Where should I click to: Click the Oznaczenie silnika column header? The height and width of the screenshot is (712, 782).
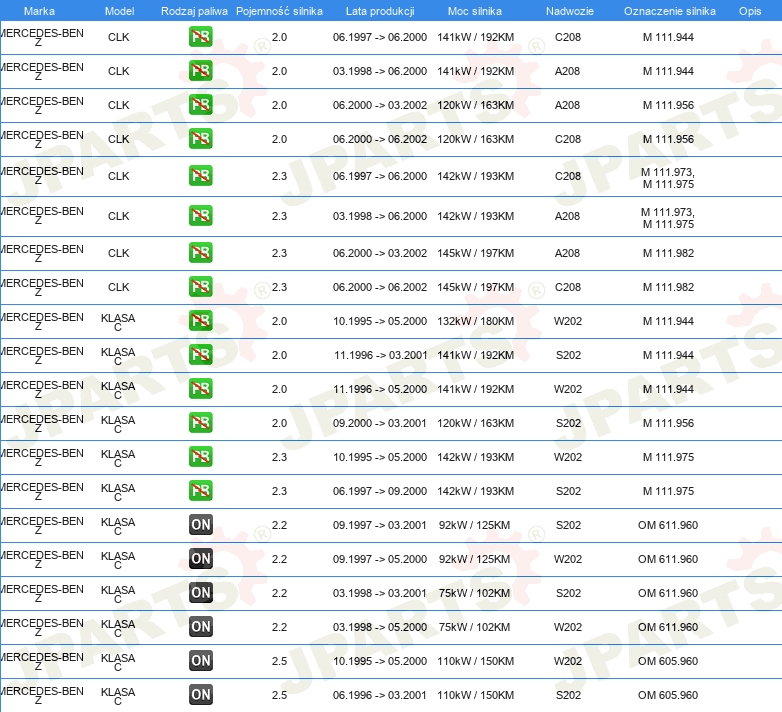pyautogui.click(x=669, y=11)
